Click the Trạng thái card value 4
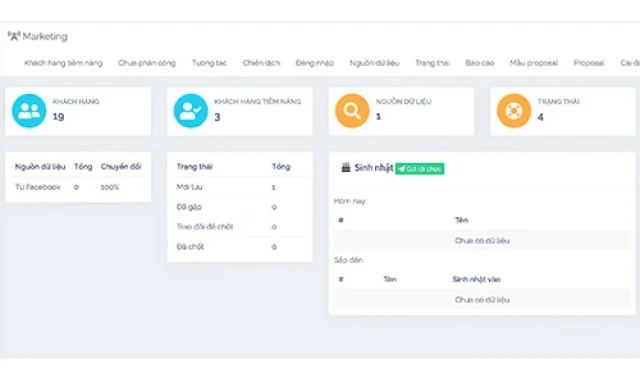Screen dimensions: 640x373 click(x=540, y=117)
